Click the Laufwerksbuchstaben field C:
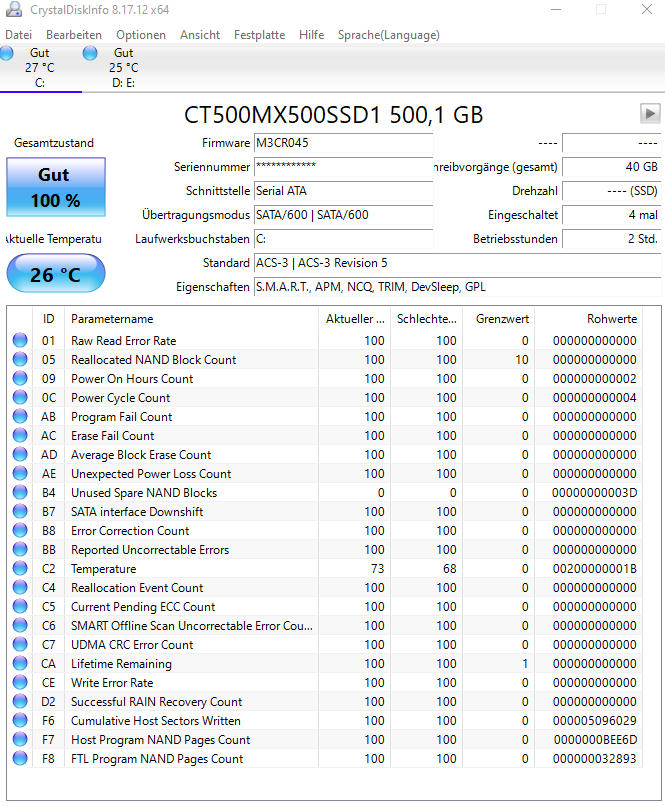 344,239
